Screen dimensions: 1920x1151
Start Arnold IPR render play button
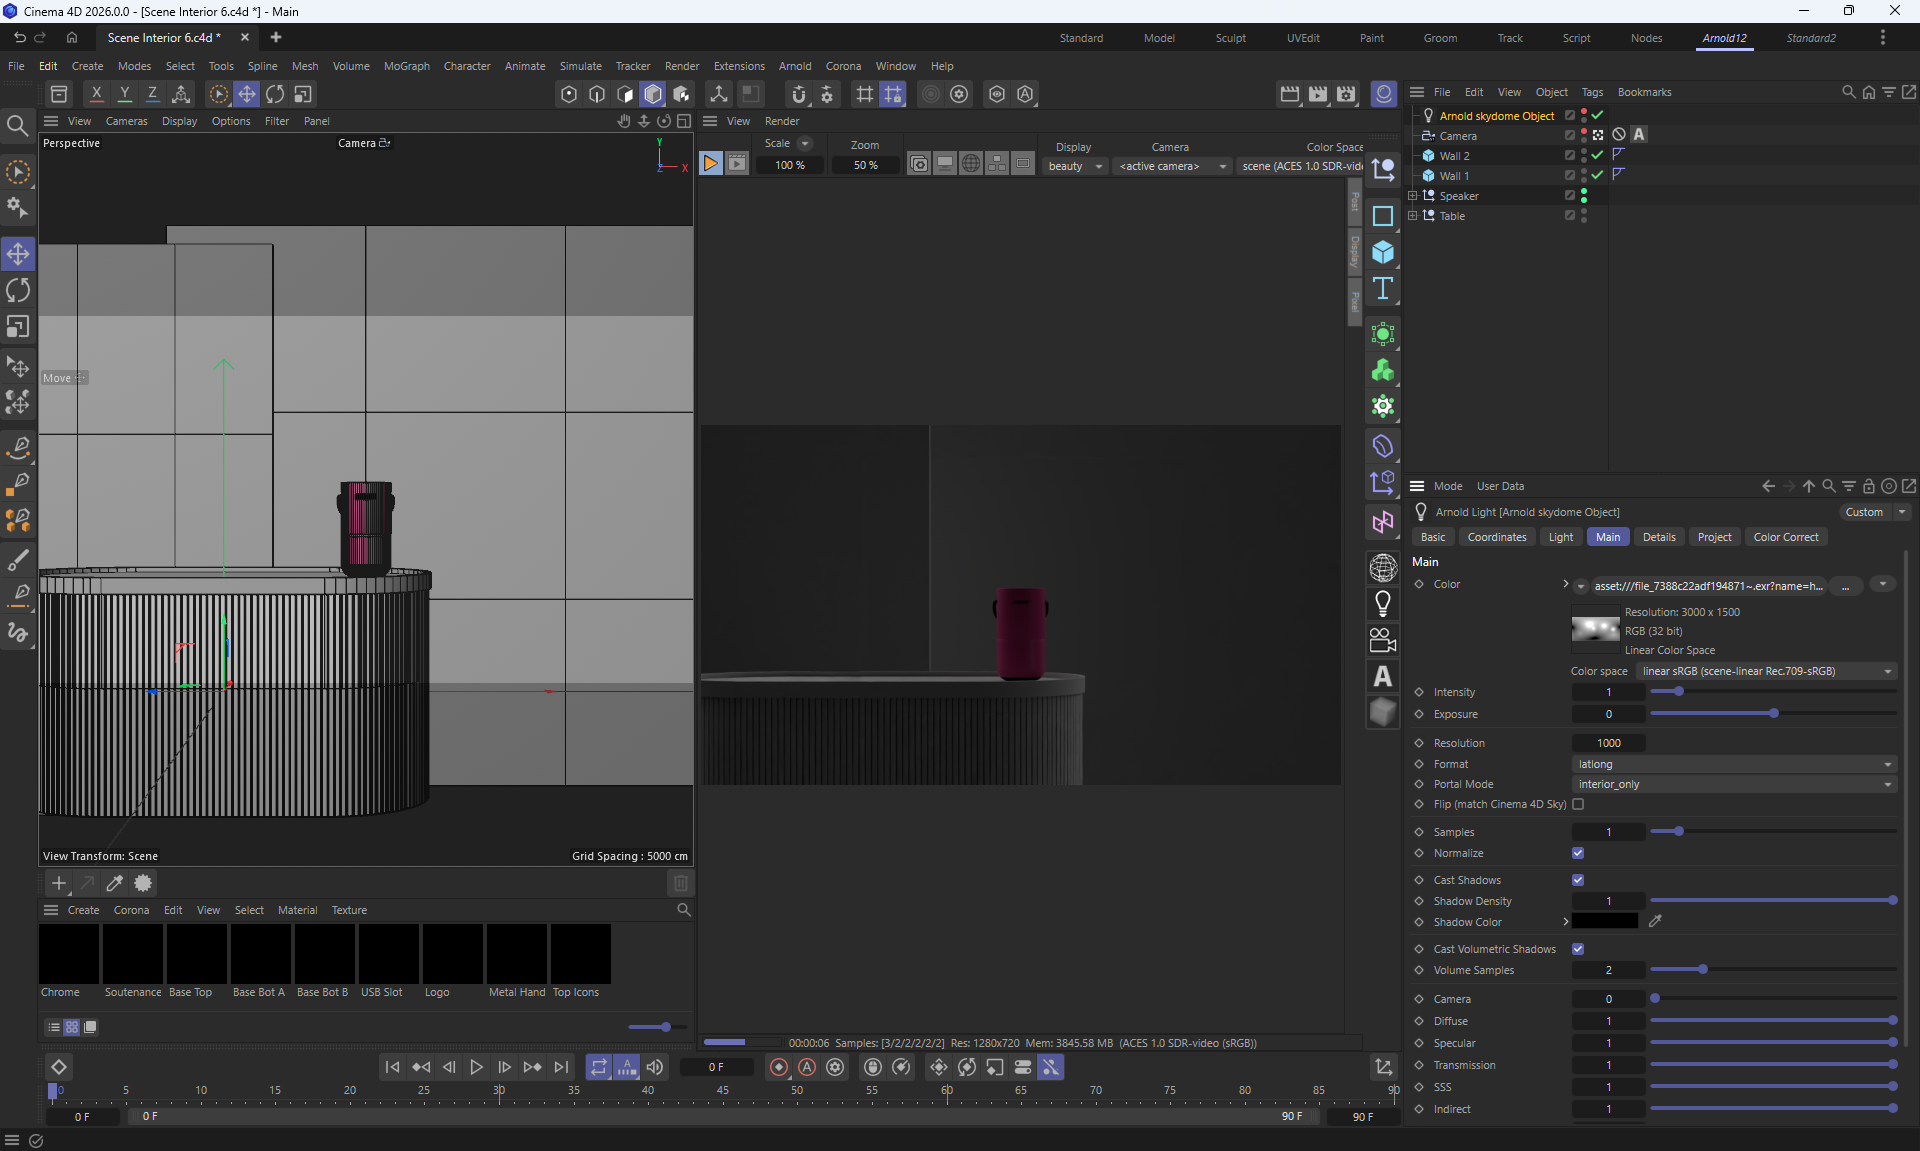(x=710, y=164)
